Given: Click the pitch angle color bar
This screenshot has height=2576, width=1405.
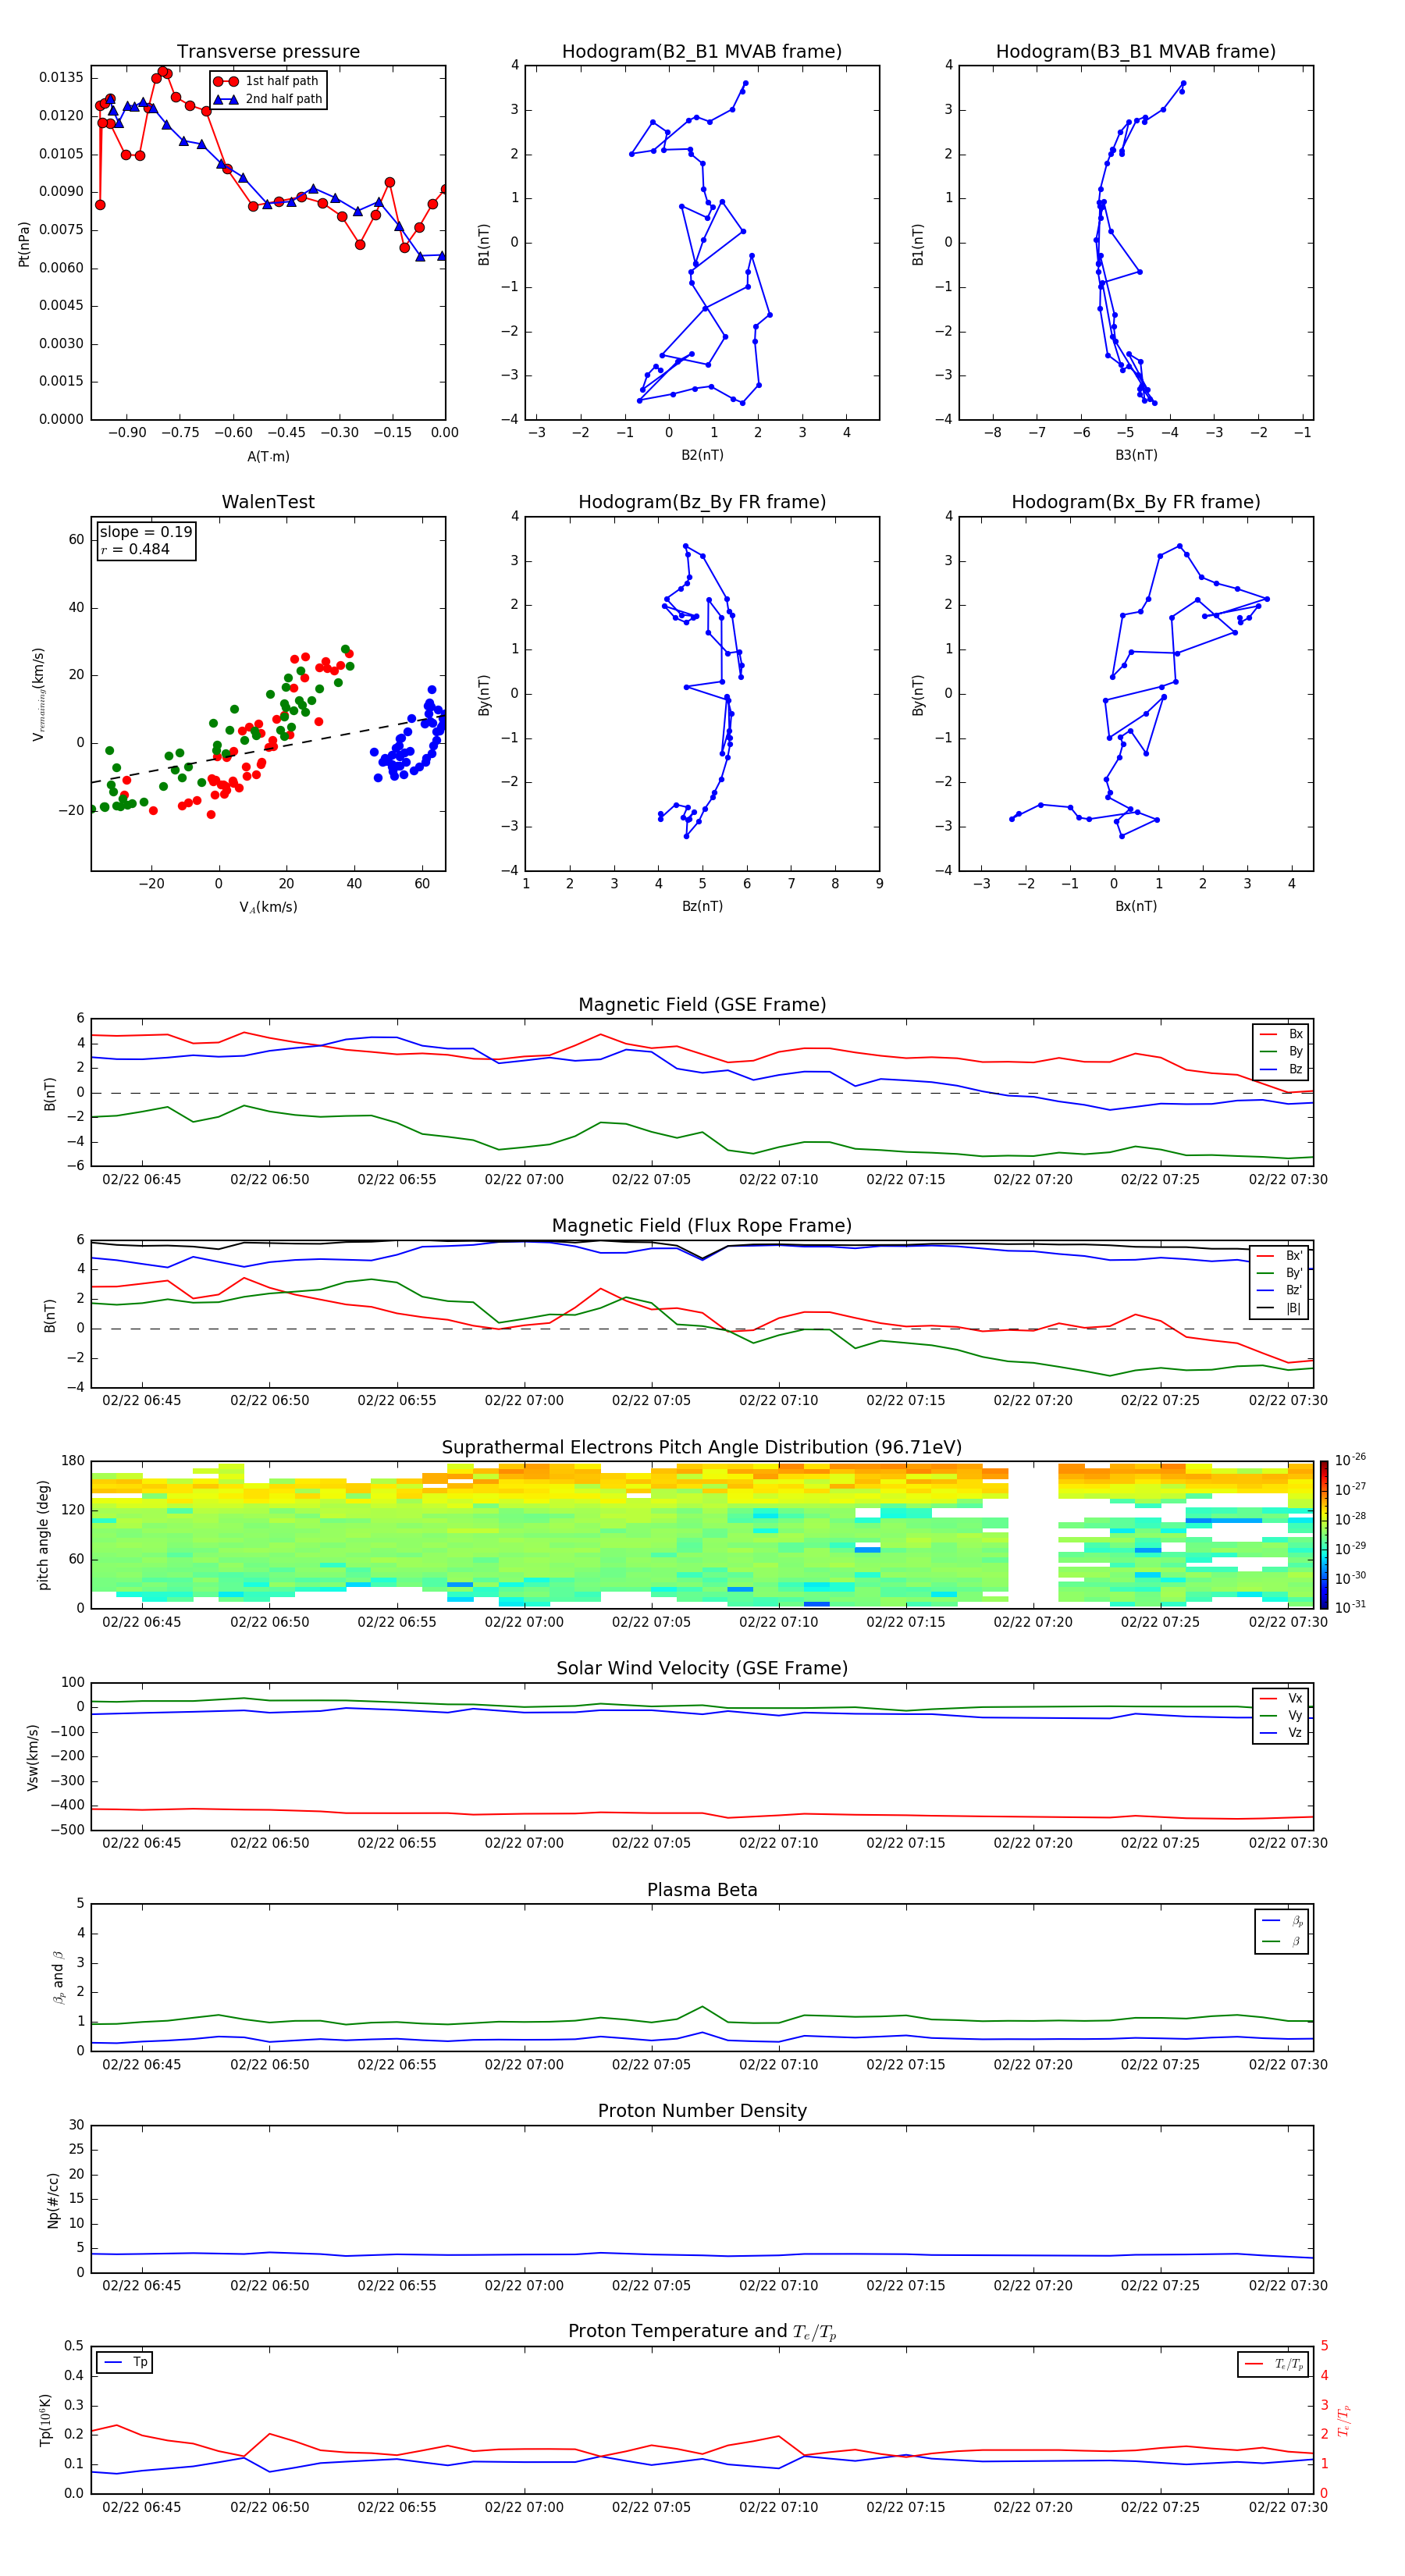Looking at the screenshot, I should (1324, 1535).
